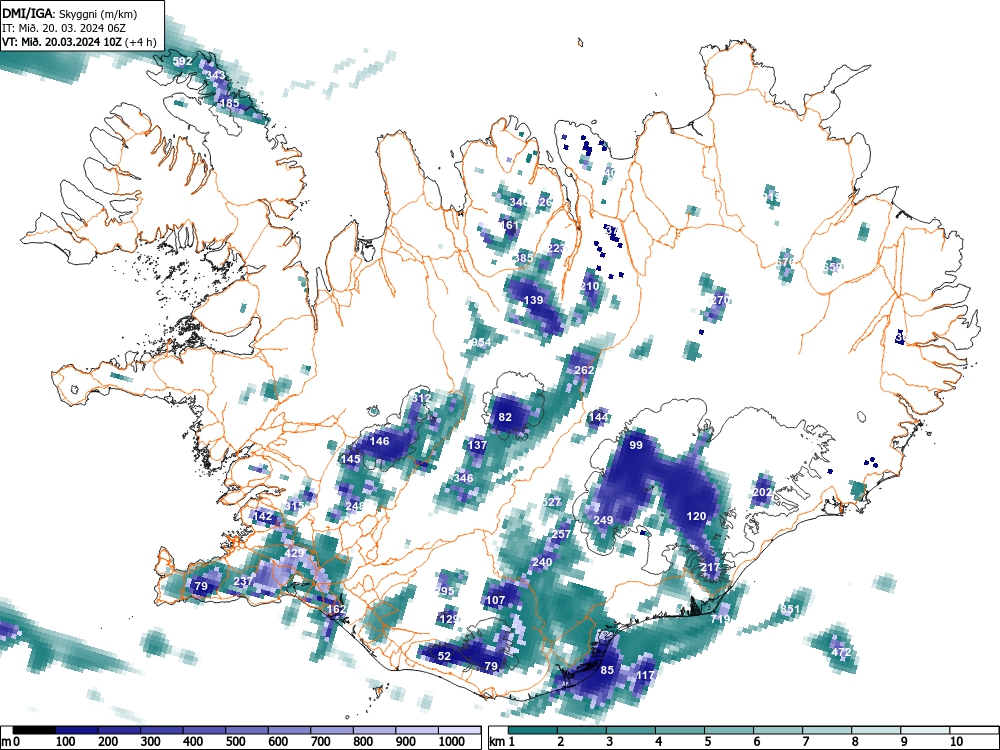Screen dimensions: 1000x750
Task: Click the teal swatch between km 5 and 6
Action: click(729, 730)
